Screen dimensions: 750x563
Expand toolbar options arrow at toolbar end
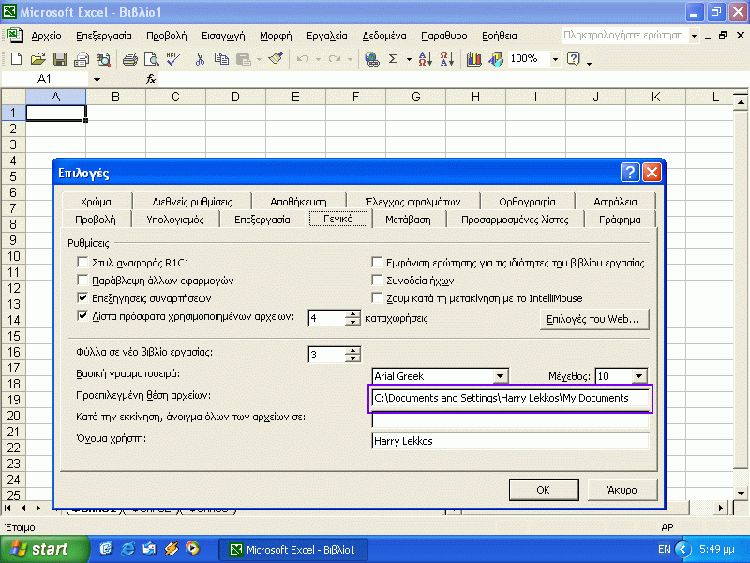coord(589,62)
